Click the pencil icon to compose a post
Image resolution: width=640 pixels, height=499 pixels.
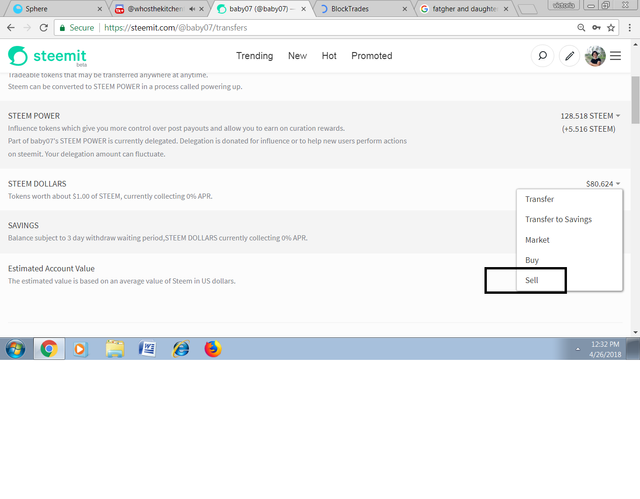(569, 55)
